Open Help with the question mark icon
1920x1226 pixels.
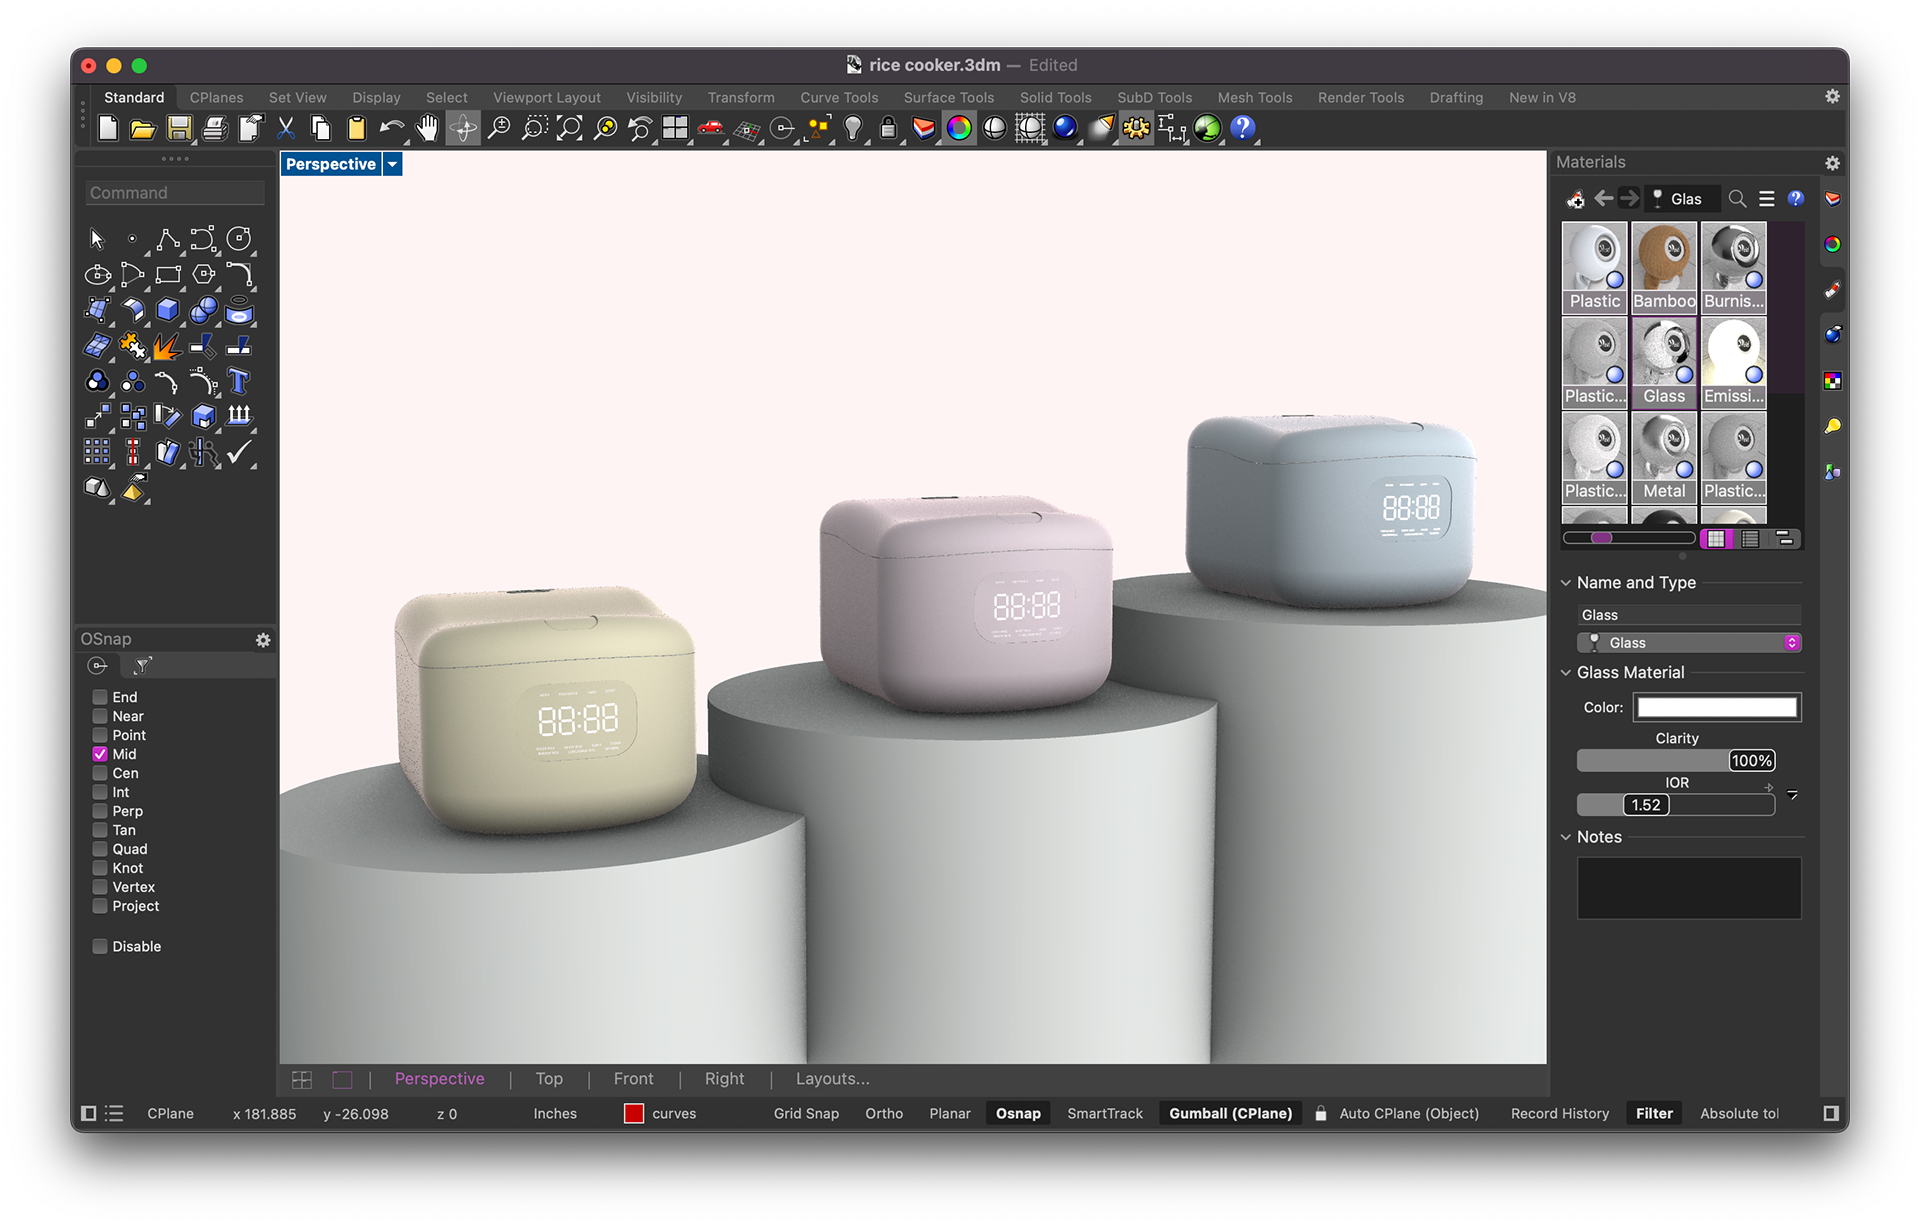tap(1242, 128)
